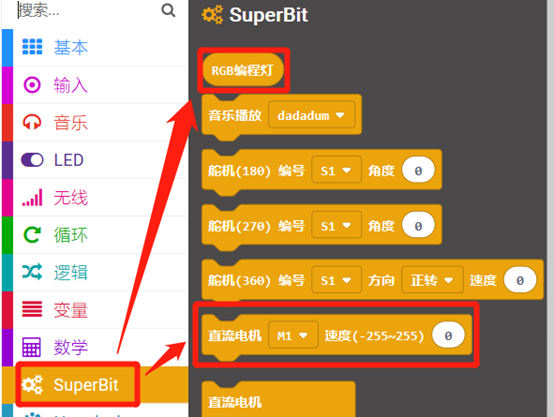The image size is (554, 417).
Task: Select the 音乐播放 block label
Action: coord(235,115)
